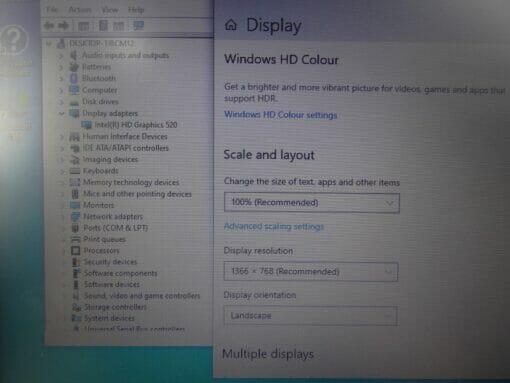Click the Network adapters icon
This screenshot has height=383, width=510.
point(75,216)
